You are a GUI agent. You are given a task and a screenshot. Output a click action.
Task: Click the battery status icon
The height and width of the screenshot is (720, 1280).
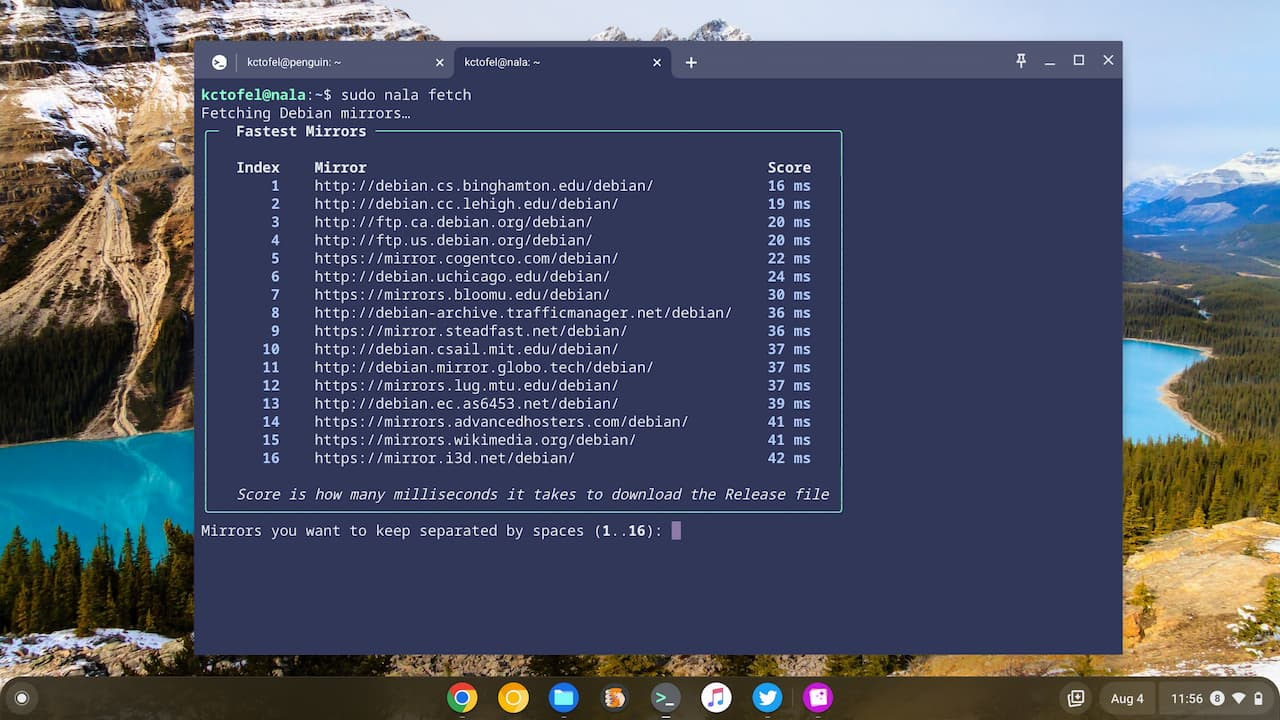(x=1256, y=698)
